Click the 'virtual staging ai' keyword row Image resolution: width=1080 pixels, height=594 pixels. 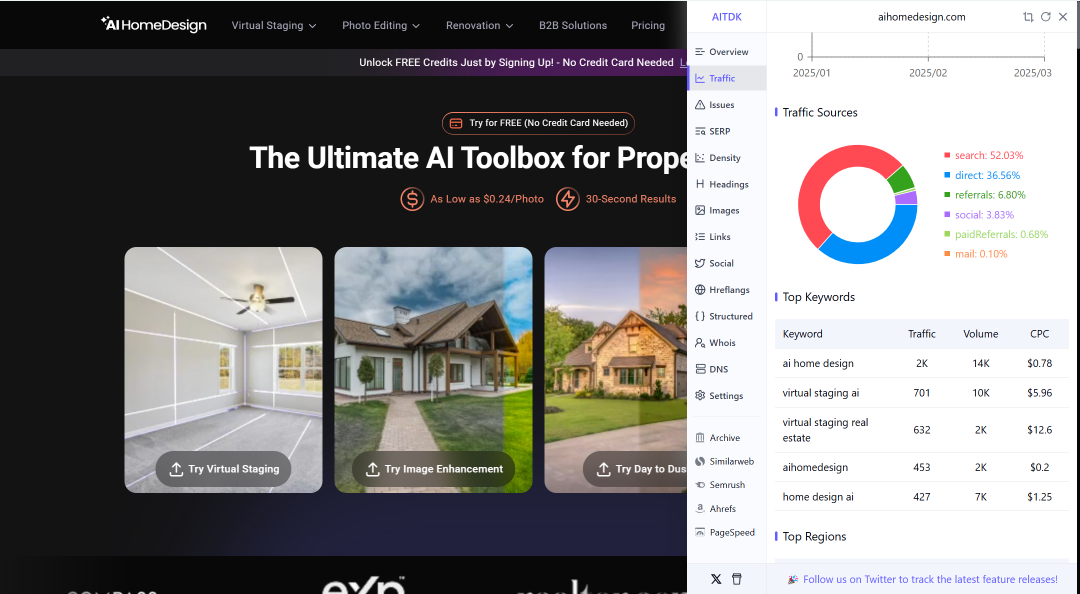pyautogui.click(x=922, y=393)
